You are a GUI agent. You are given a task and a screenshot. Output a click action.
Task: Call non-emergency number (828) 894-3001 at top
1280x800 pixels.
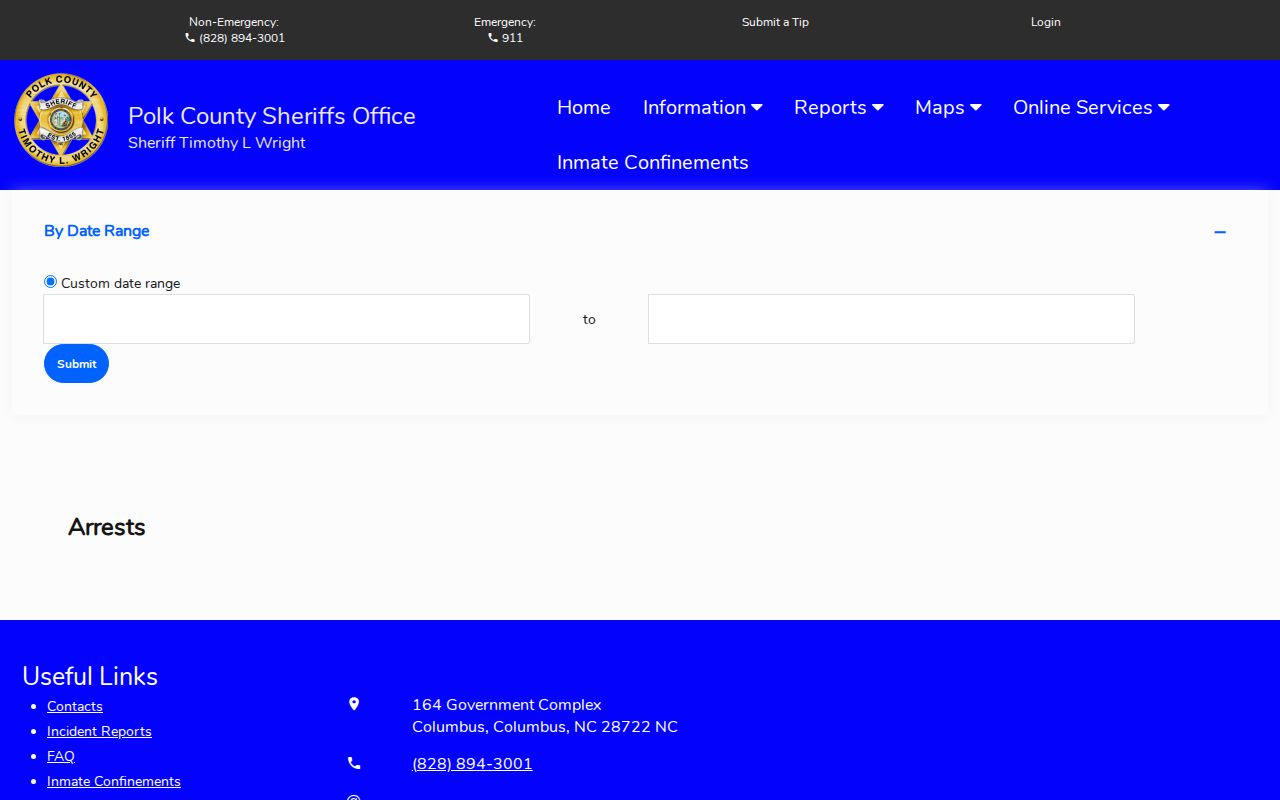pos(242,38)
